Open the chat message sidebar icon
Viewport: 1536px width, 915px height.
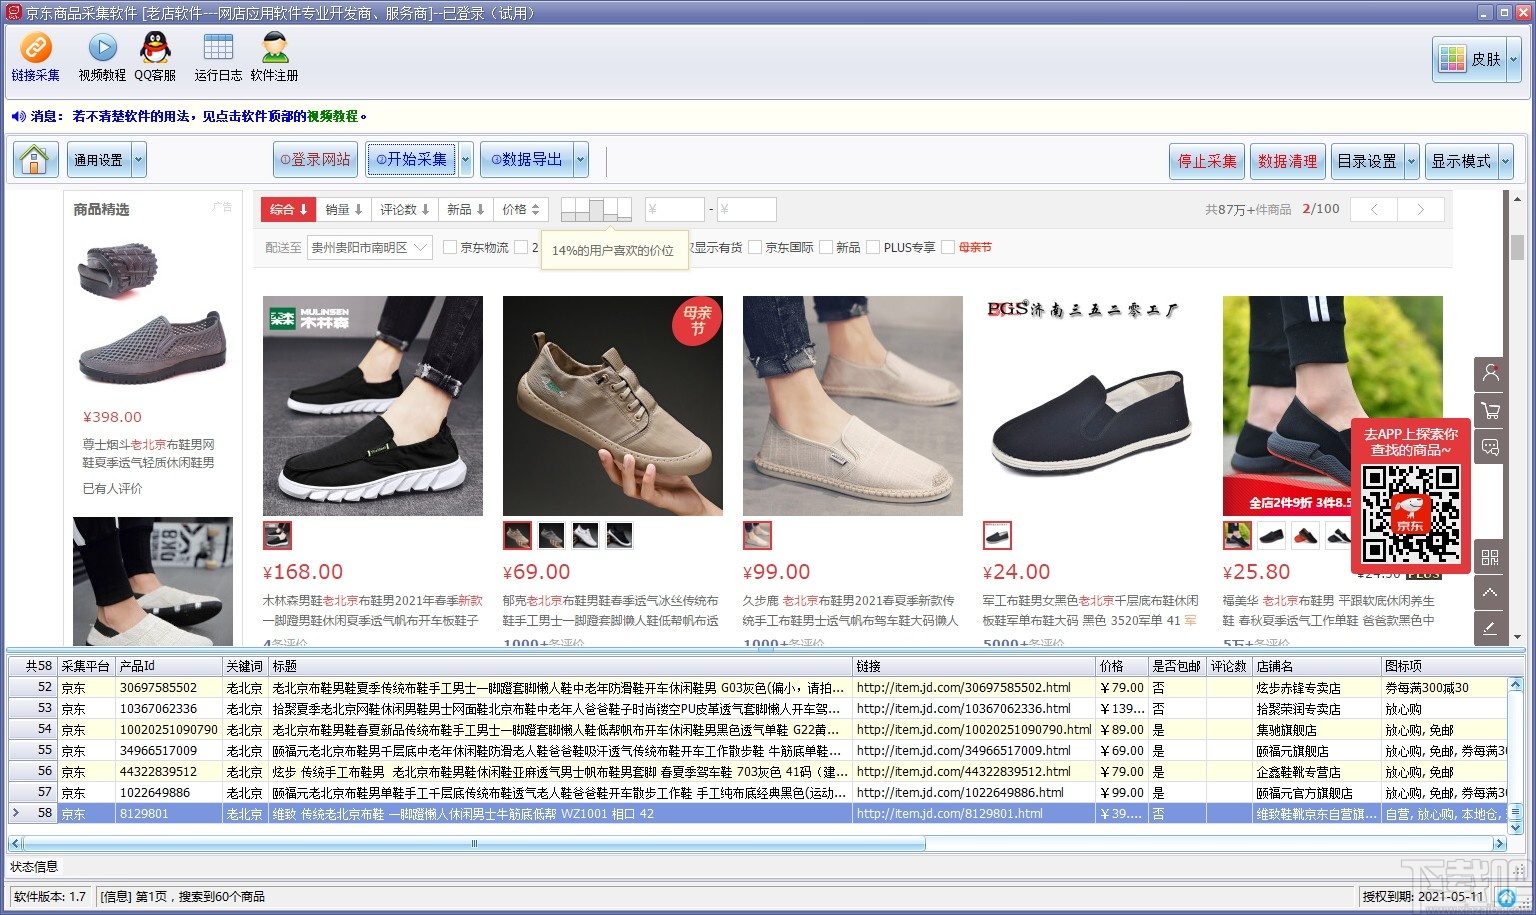(1490, 446)
